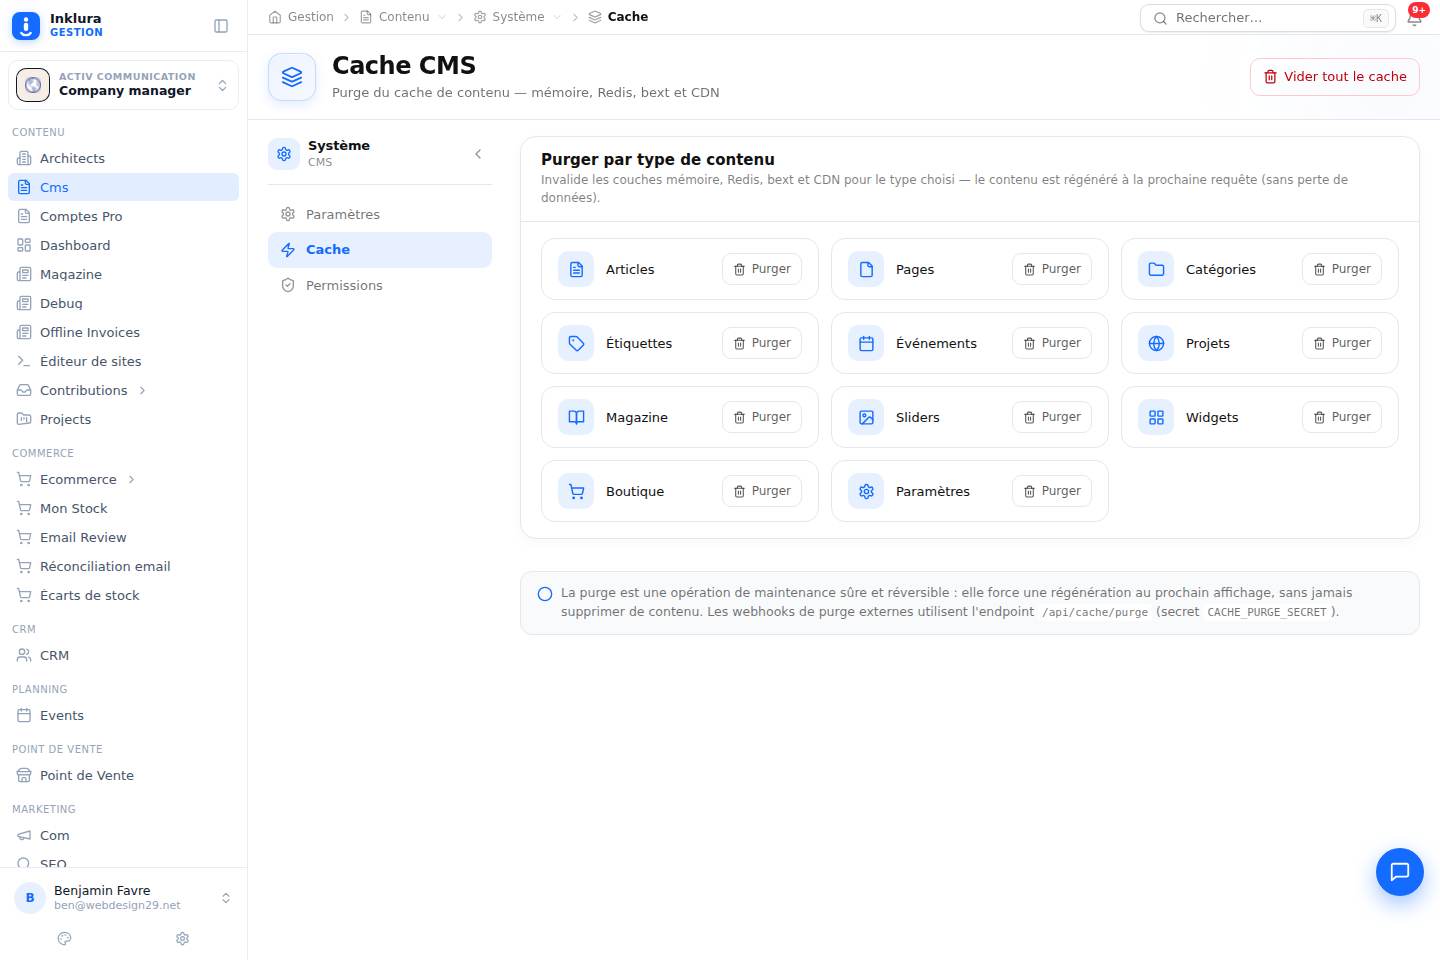Toggle the sidebar collapse icon
The width and height of the screenshot is (1440, 960).
pyautogui.click(x=221, y=26)
